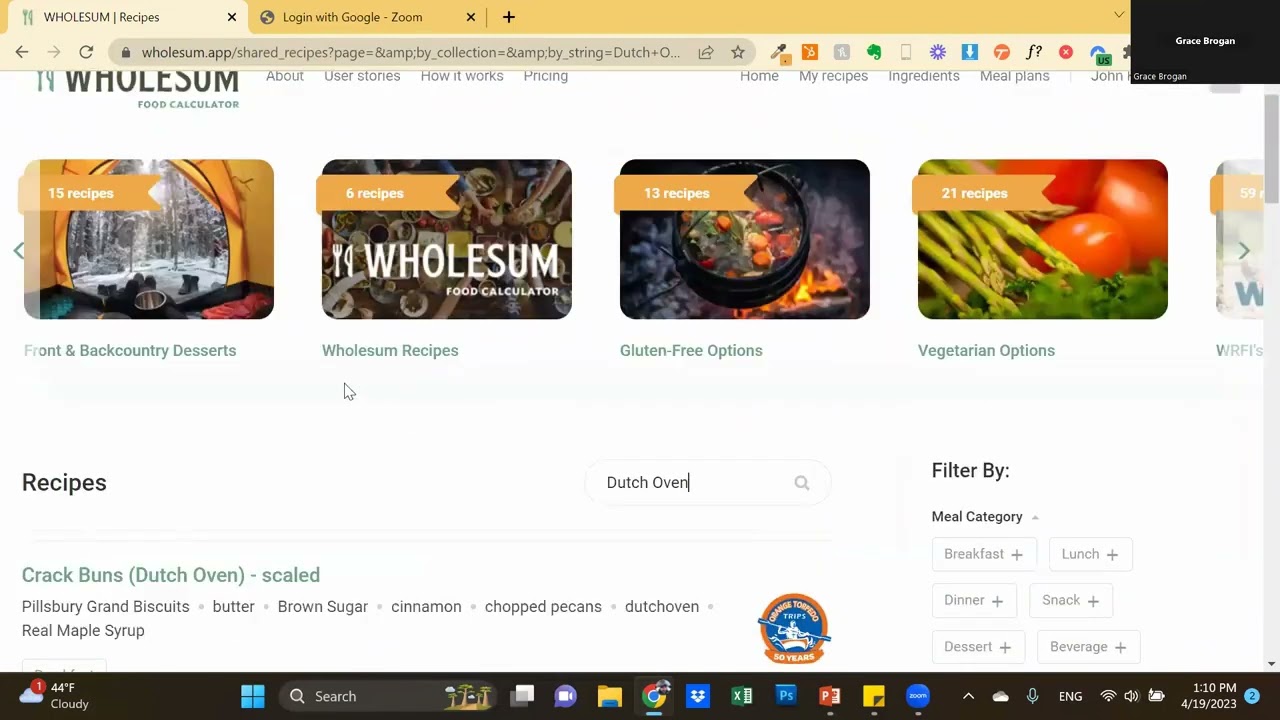This screenshot has width=1280, height=720.
Task: Click the blue download arrow extension icon
Action: pos(970,52)
